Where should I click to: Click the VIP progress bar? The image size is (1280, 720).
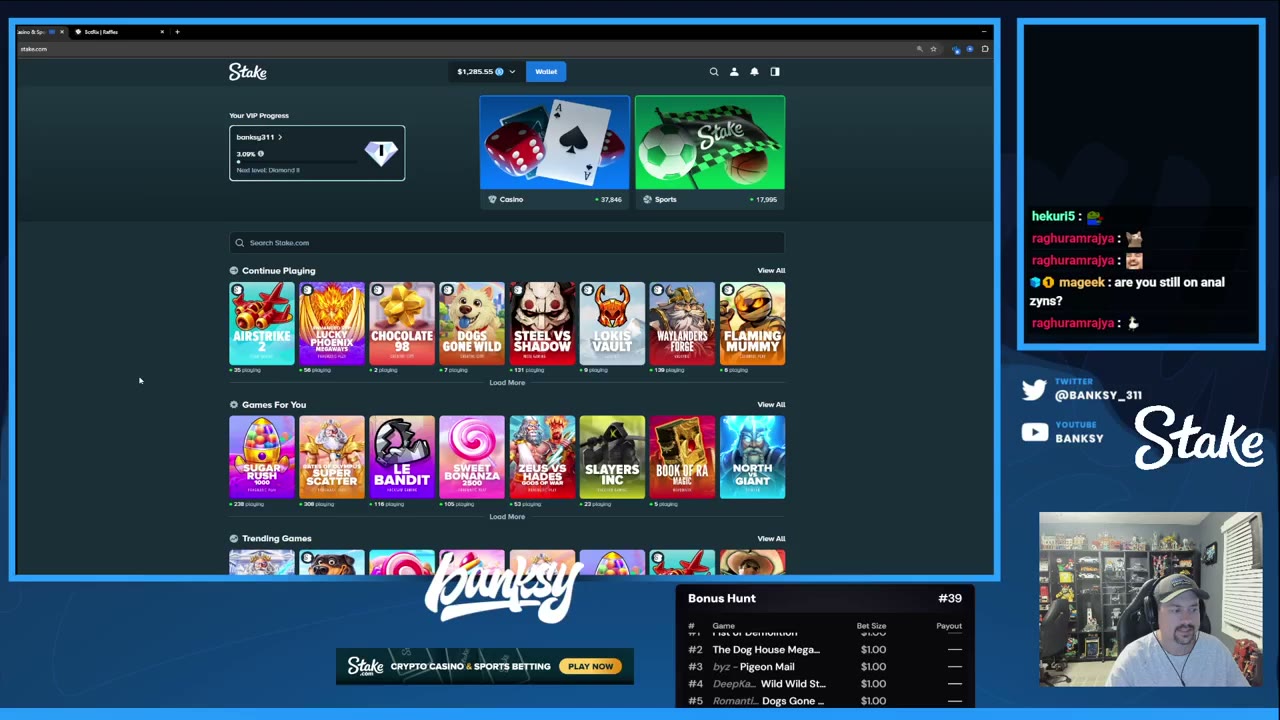point(299,162)
